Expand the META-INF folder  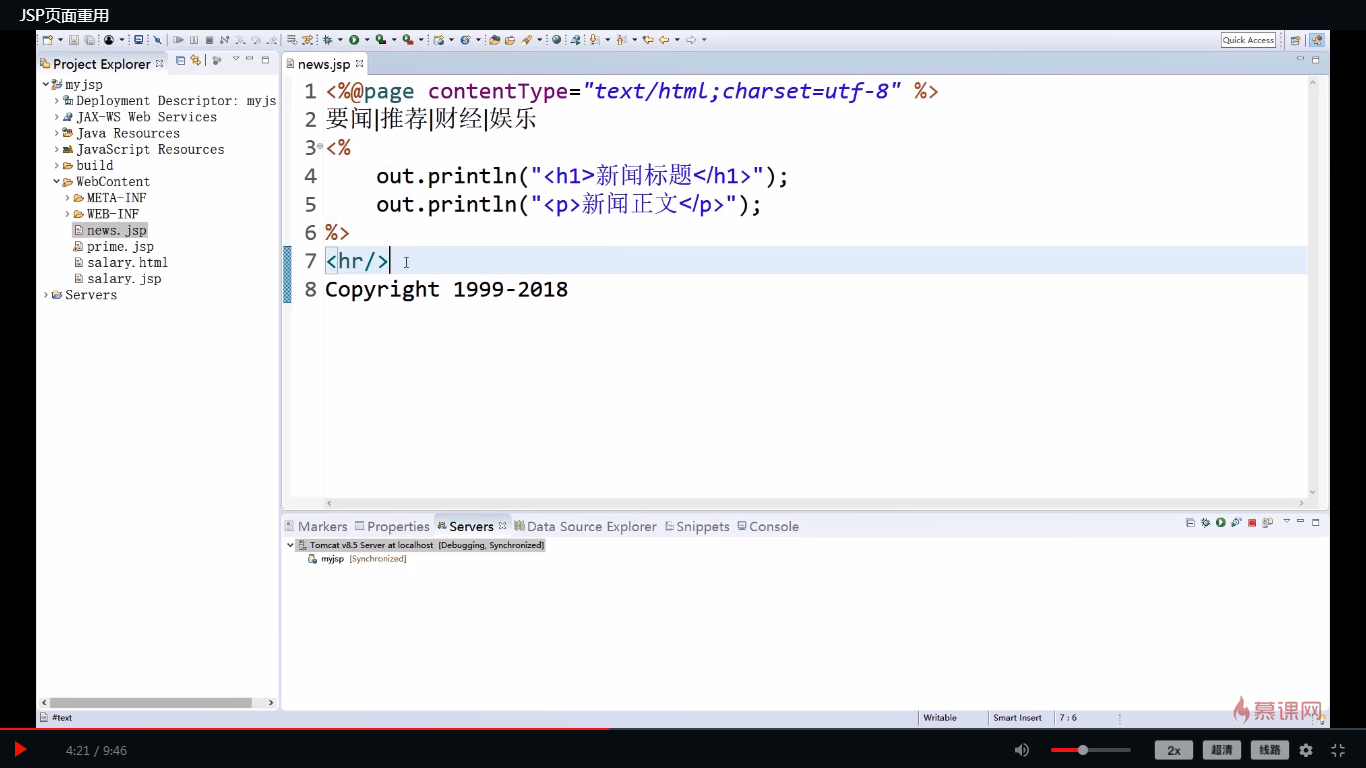pos(68,198)
